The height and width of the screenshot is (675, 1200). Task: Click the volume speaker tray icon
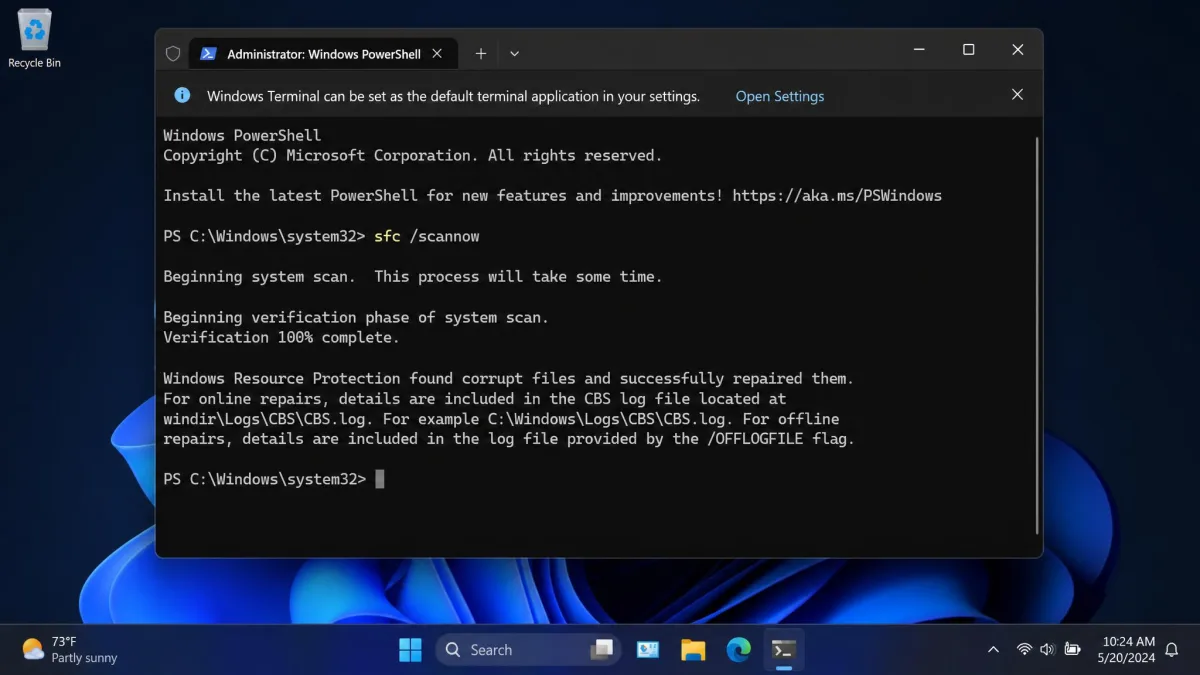pos(1047,650)
